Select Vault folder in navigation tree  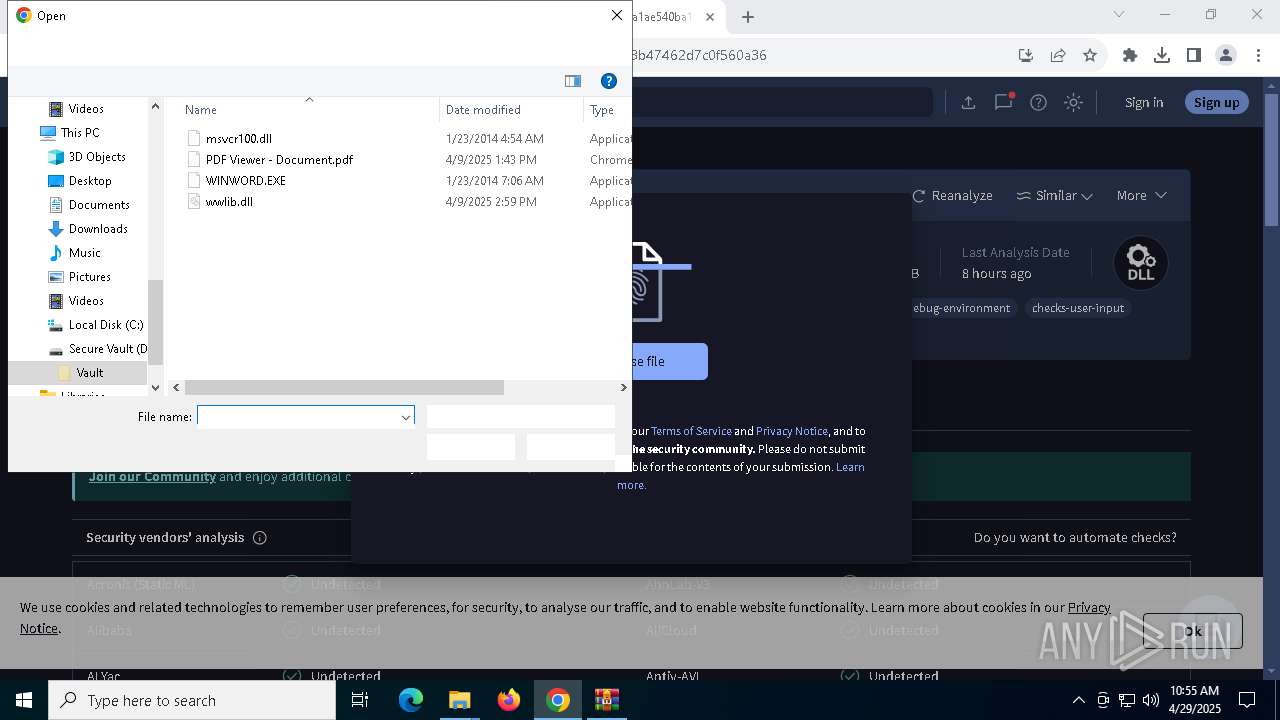(x=89, y=373)
